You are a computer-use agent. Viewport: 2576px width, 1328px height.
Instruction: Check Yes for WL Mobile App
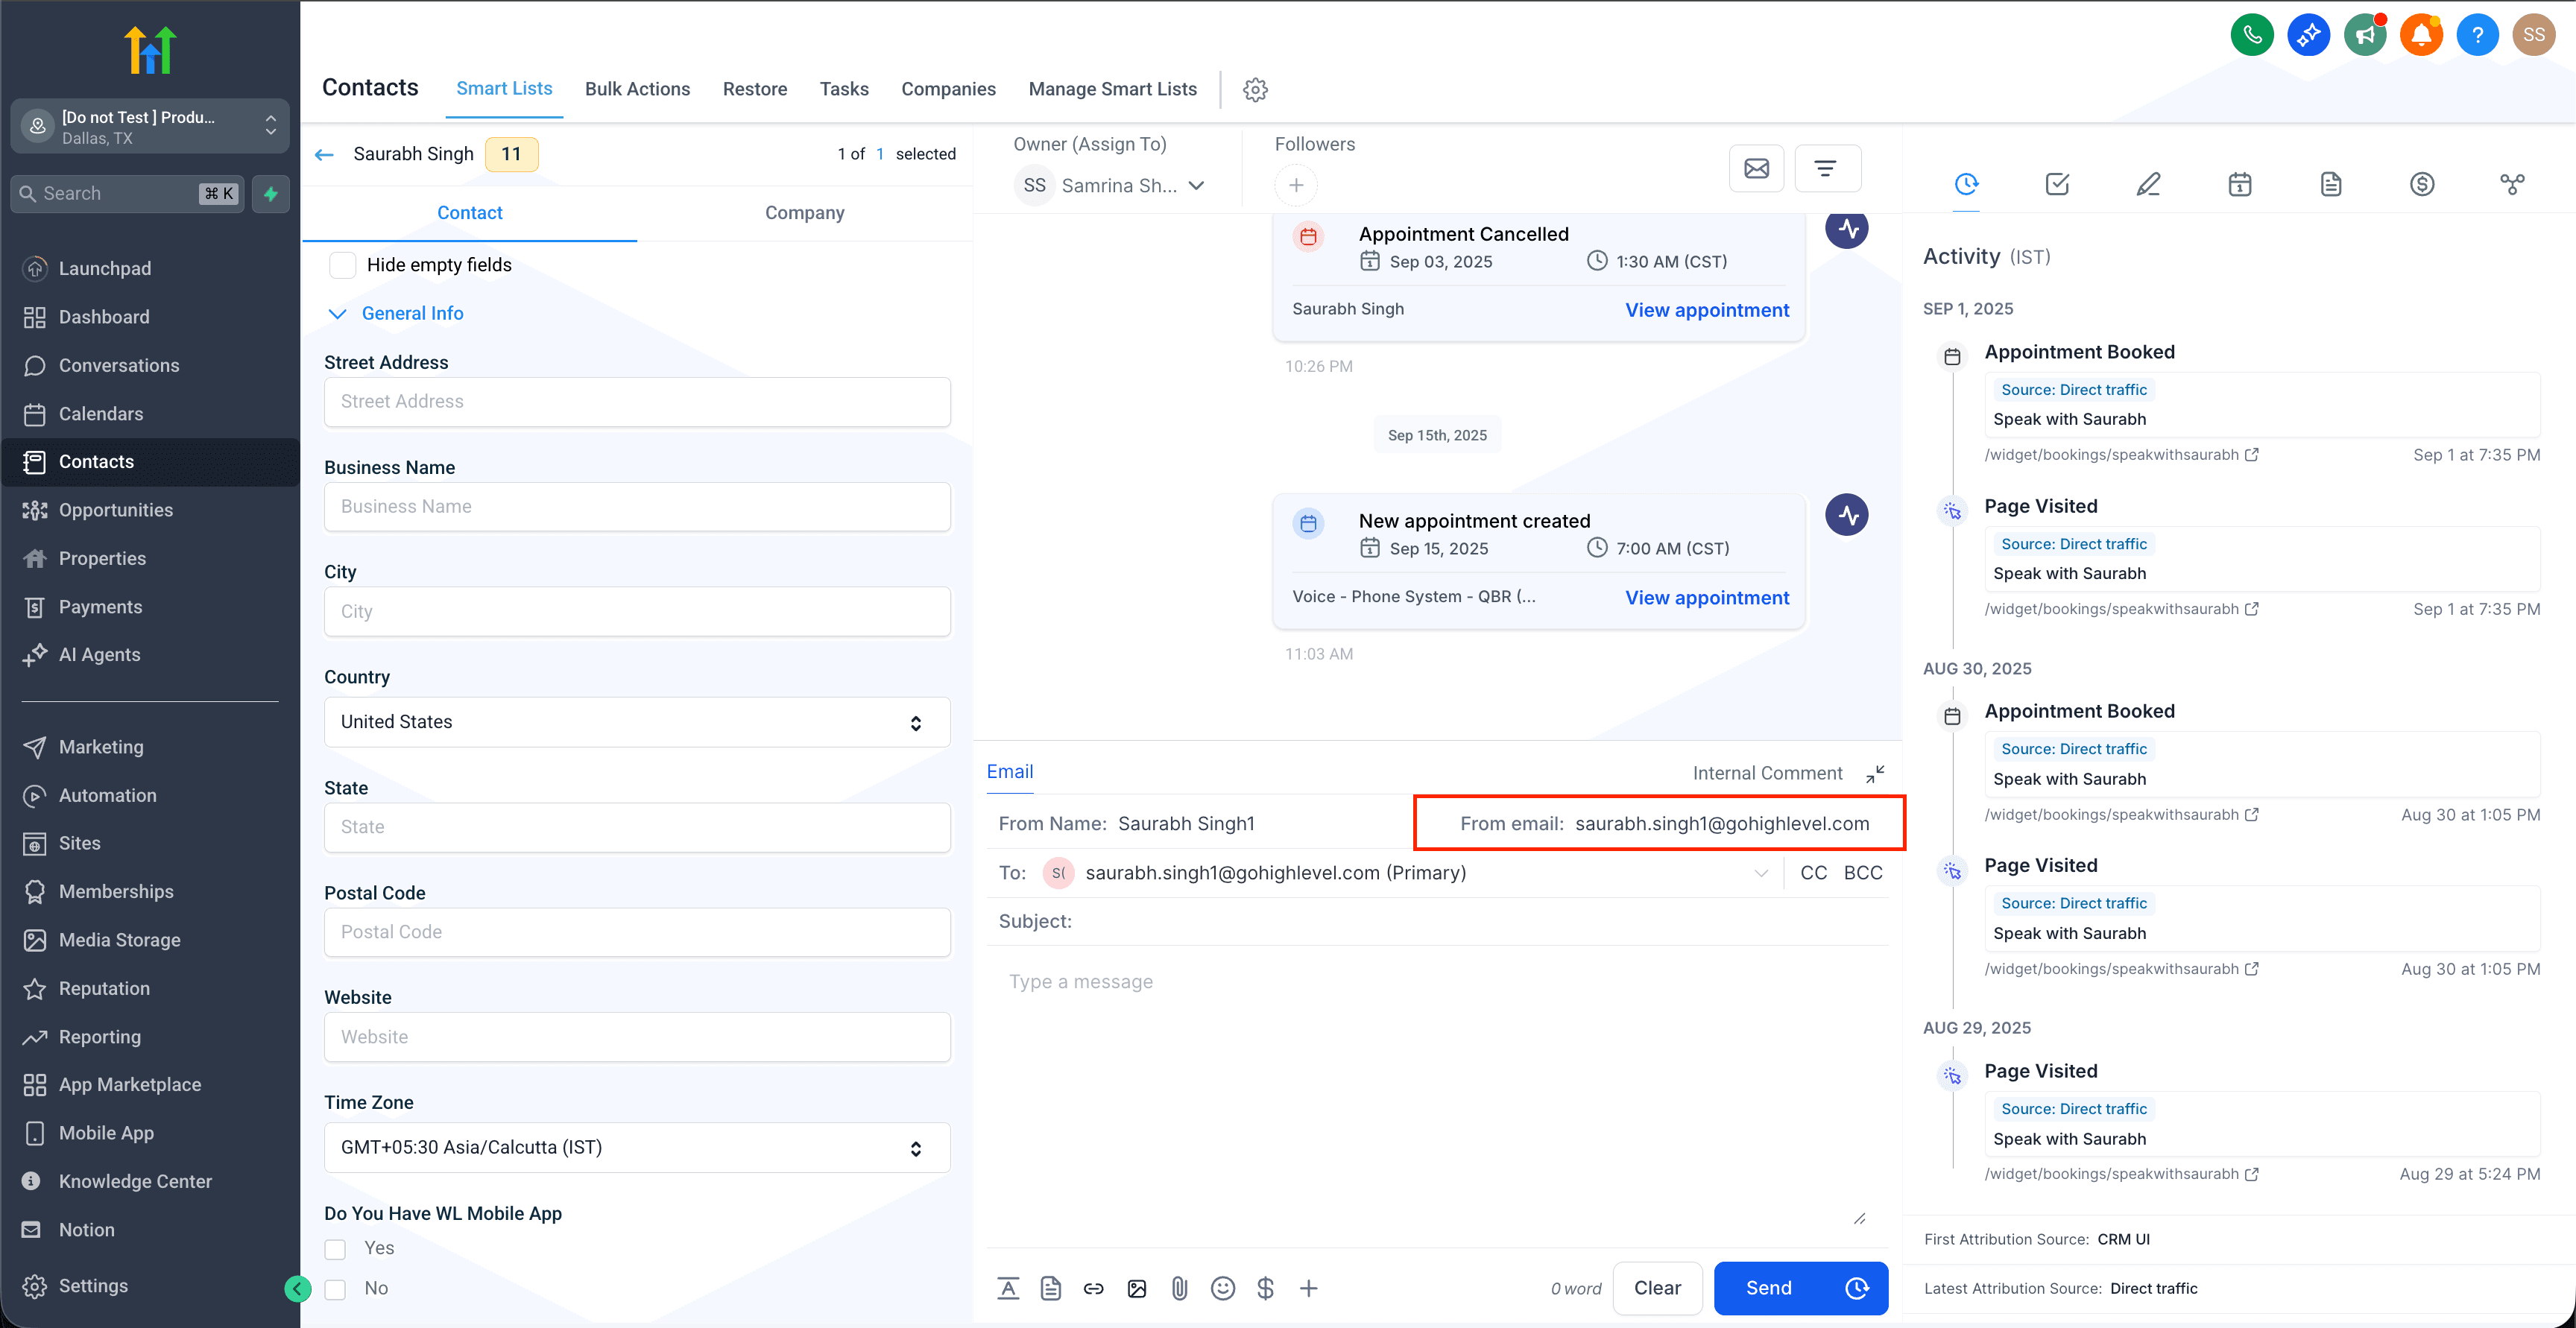(x=335, y=1249)
